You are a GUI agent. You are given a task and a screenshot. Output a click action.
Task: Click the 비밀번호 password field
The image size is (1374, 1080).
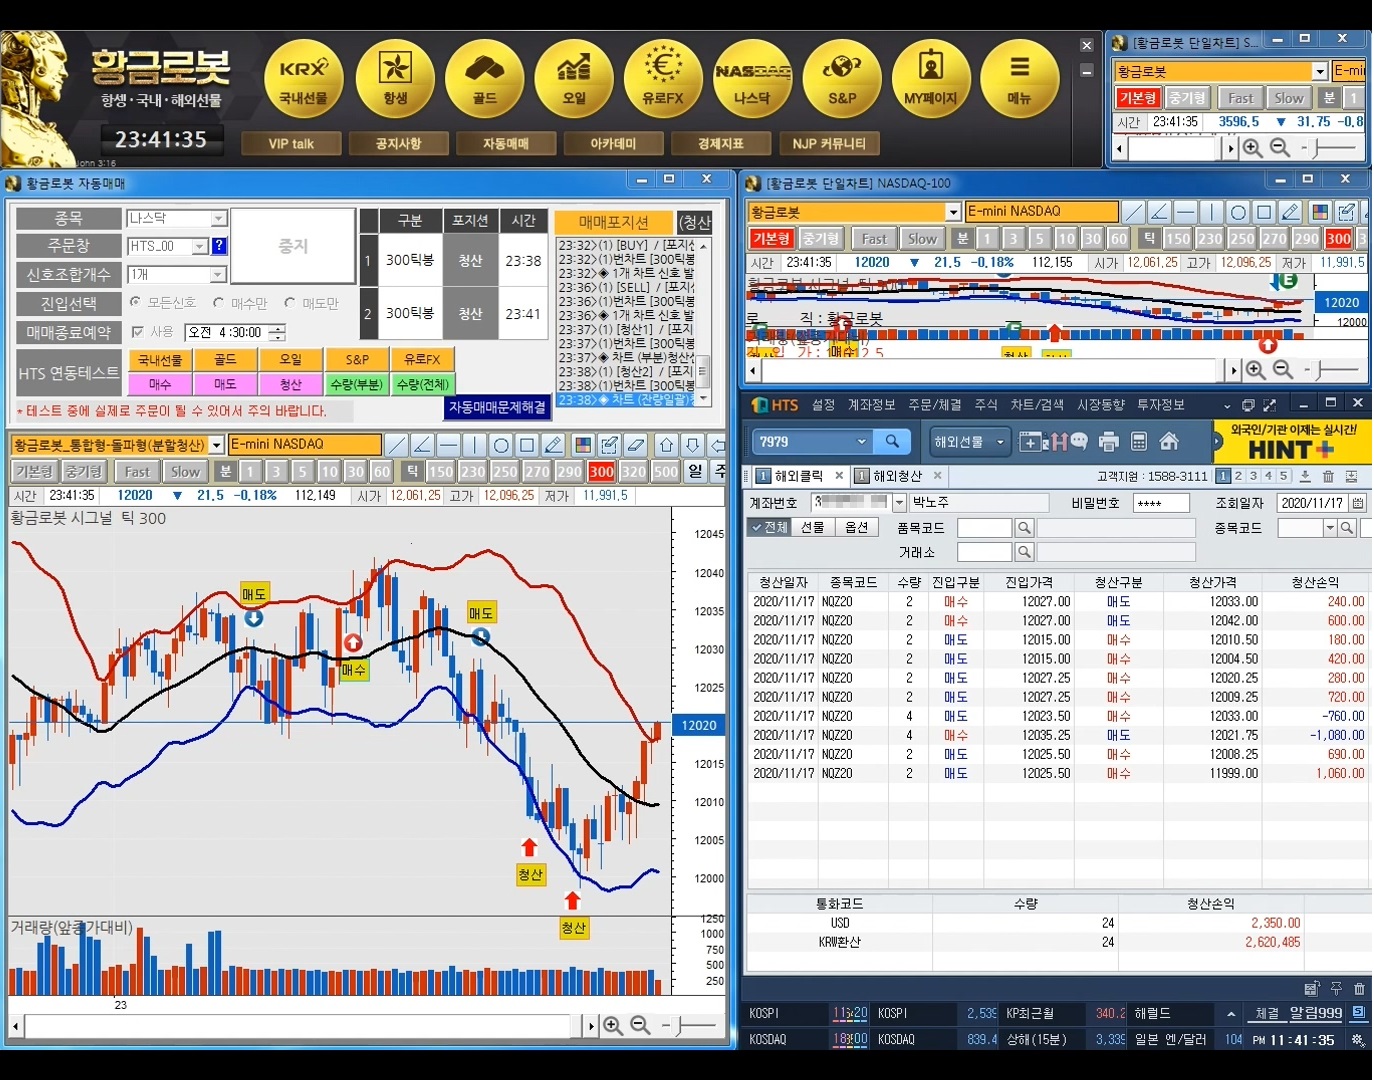(x=1161, y=503)
